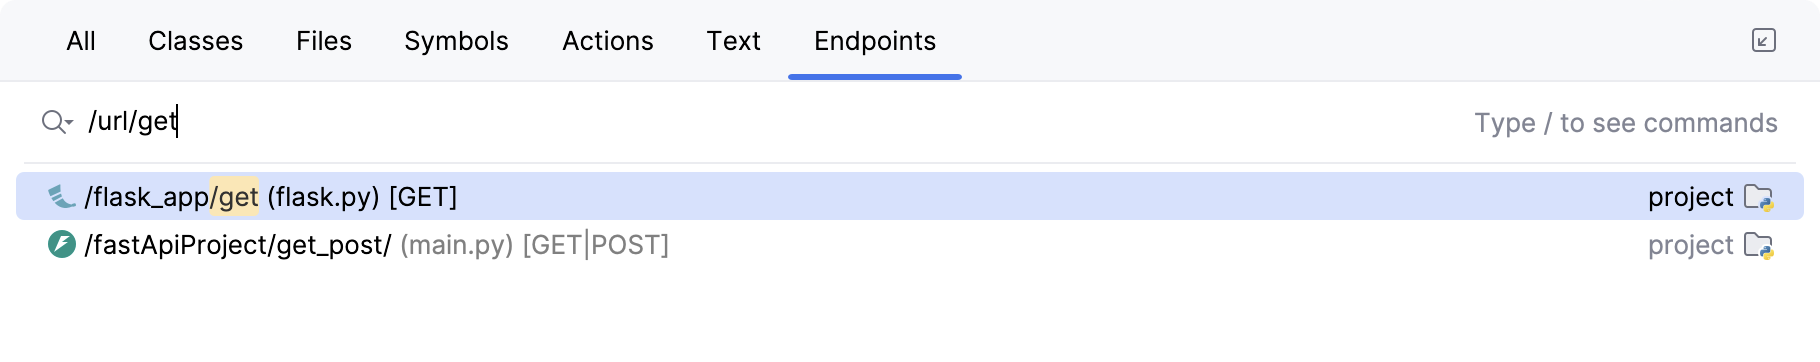Screen dimensions: 1820x362
Task: Click the Flask icon beside /flask_app/get
Action: [x=62, y=197]
